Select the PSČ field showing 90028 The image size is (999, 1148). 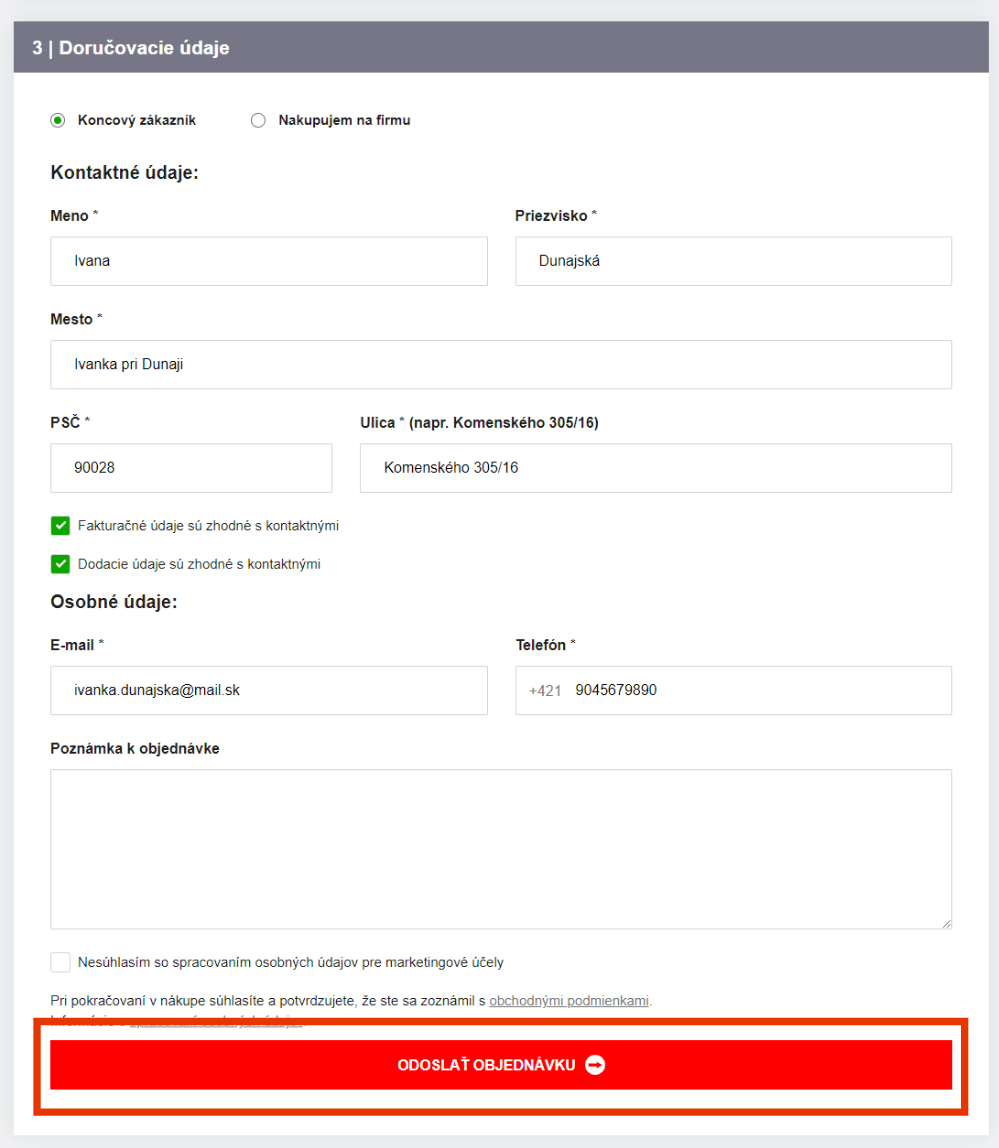[x=190, y=468]
